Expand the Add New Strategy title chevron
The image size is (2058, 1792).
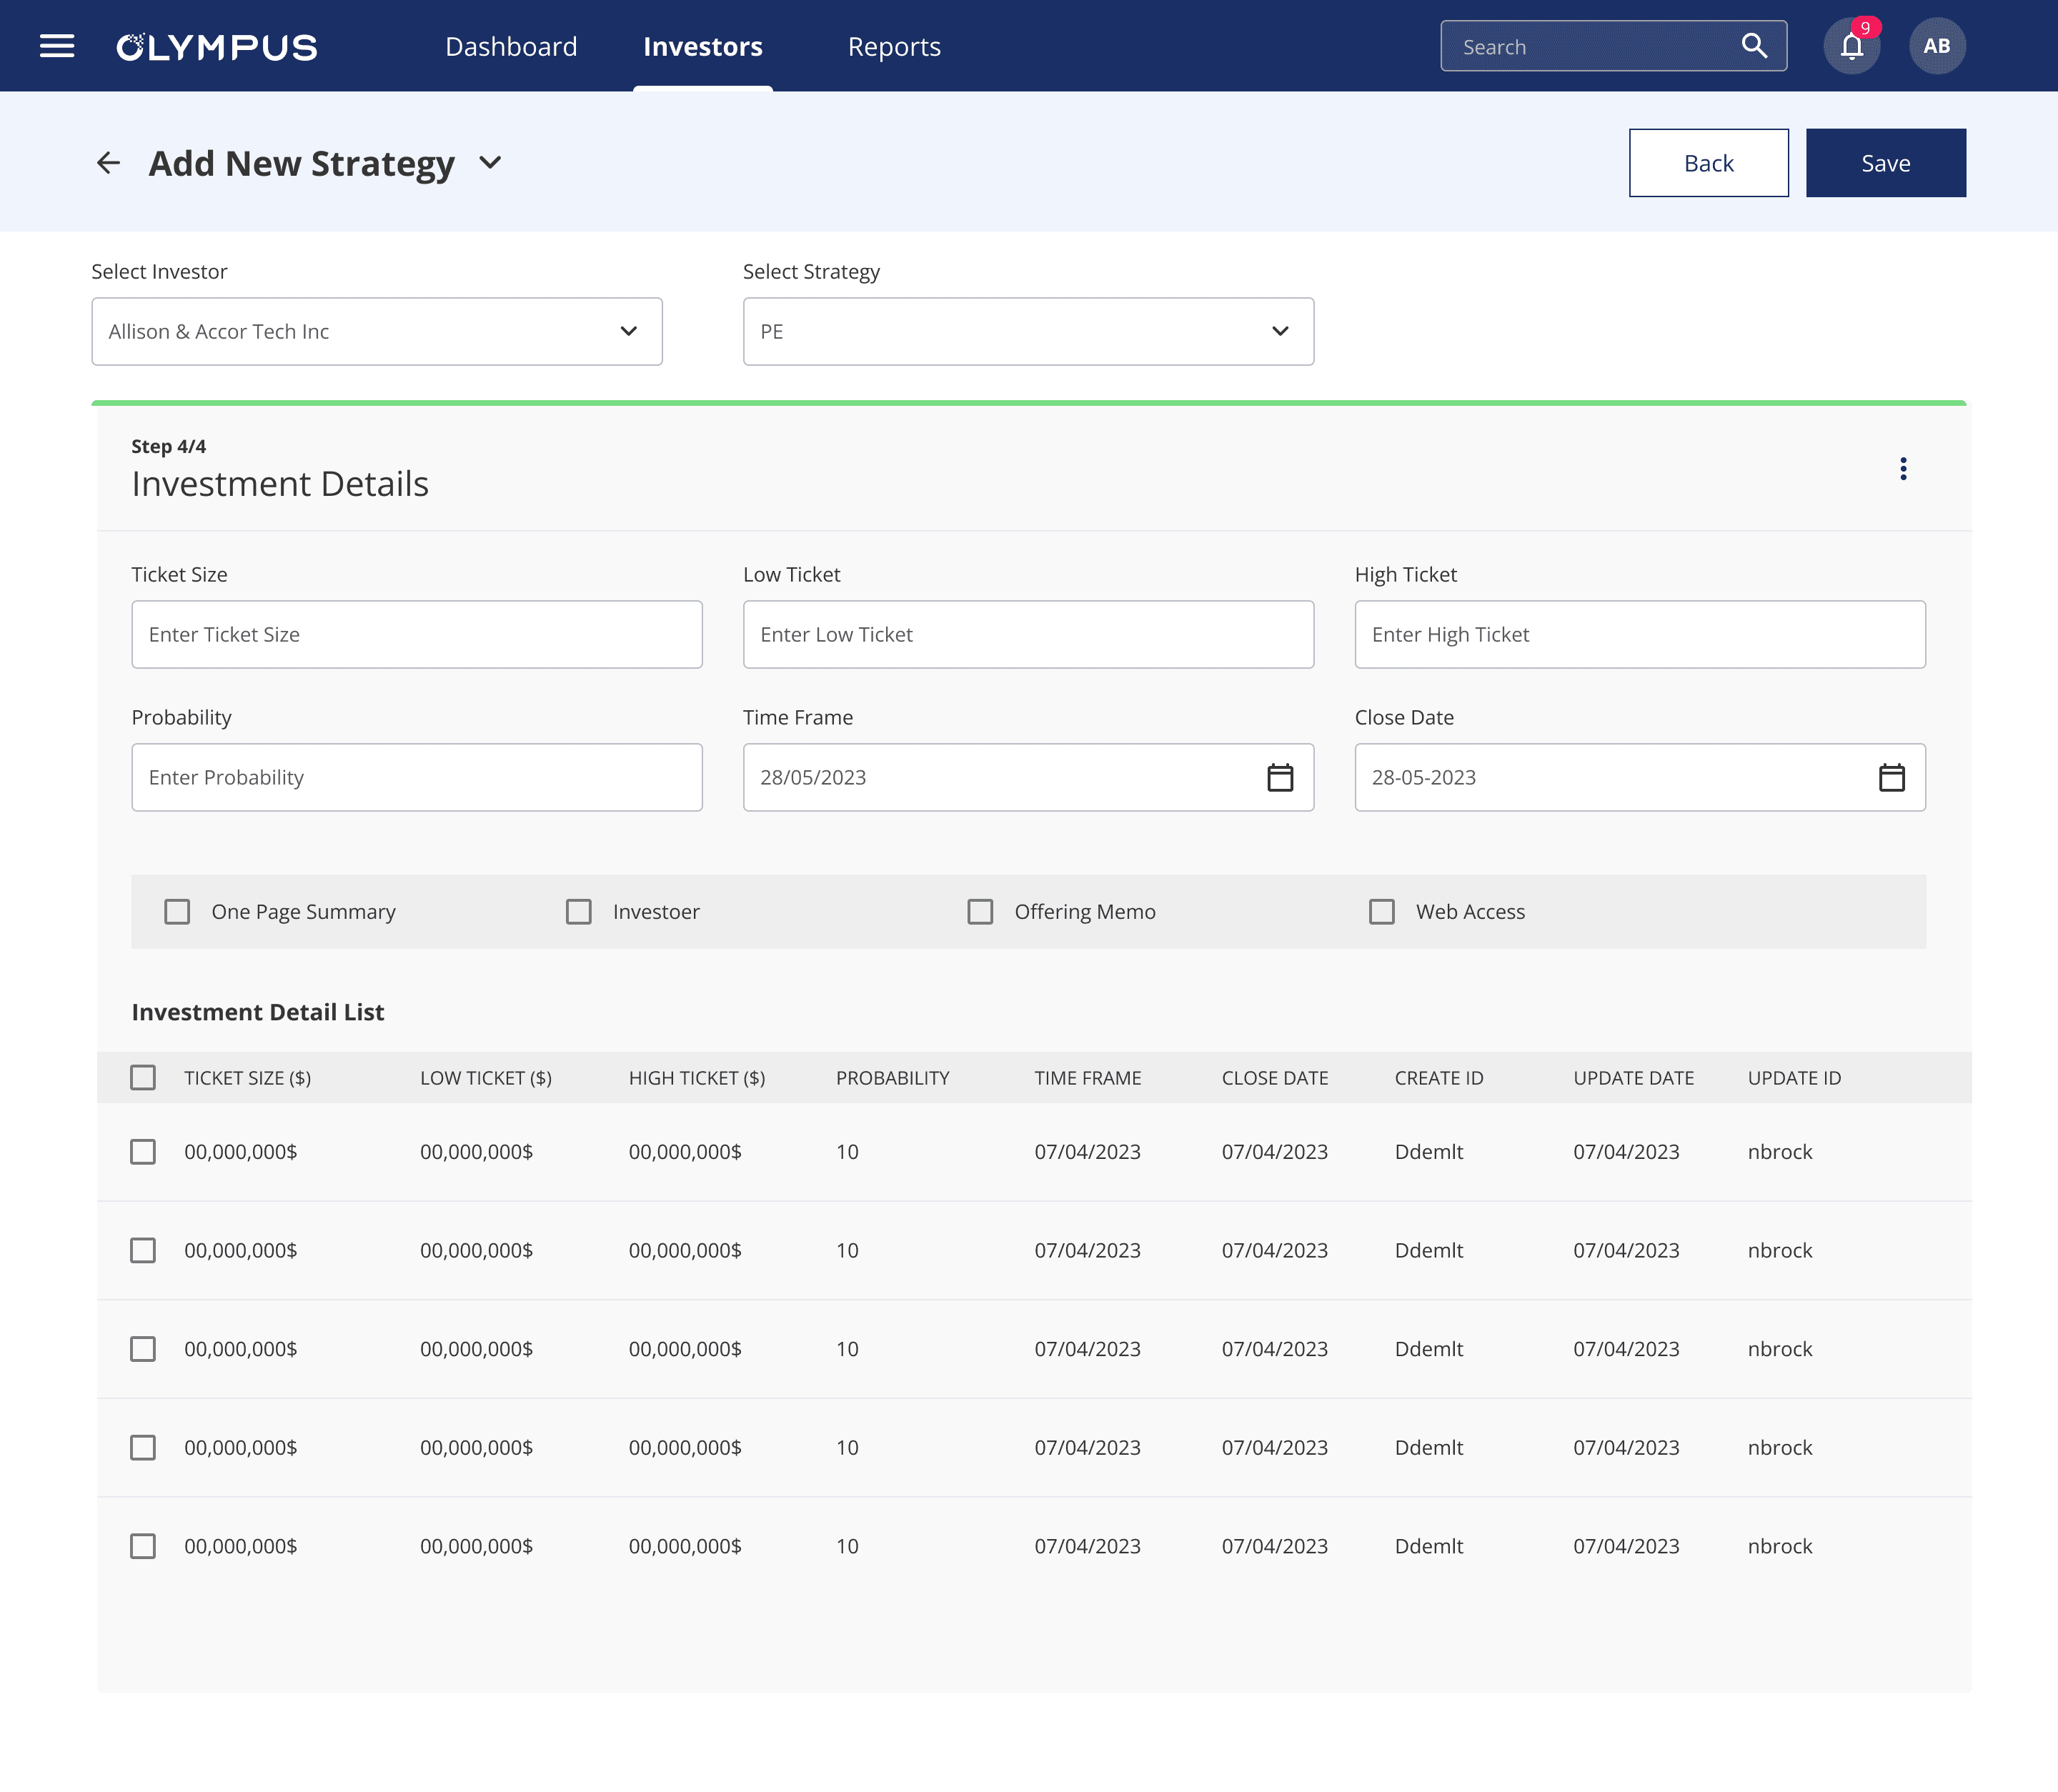point(490,163)
